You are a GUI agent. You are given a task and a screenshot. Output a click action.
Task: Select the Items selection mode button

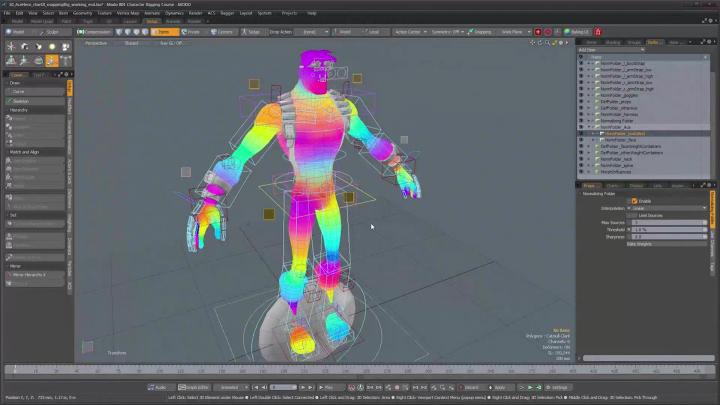(162, 32)
